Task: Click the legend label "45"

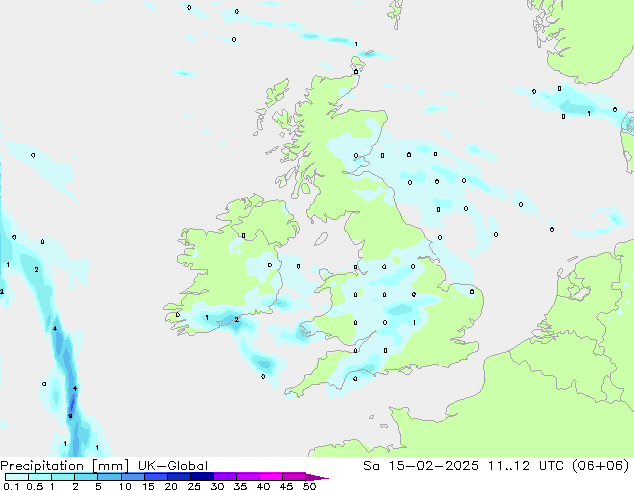Action: pyautogui.click(x=286, y=486)
